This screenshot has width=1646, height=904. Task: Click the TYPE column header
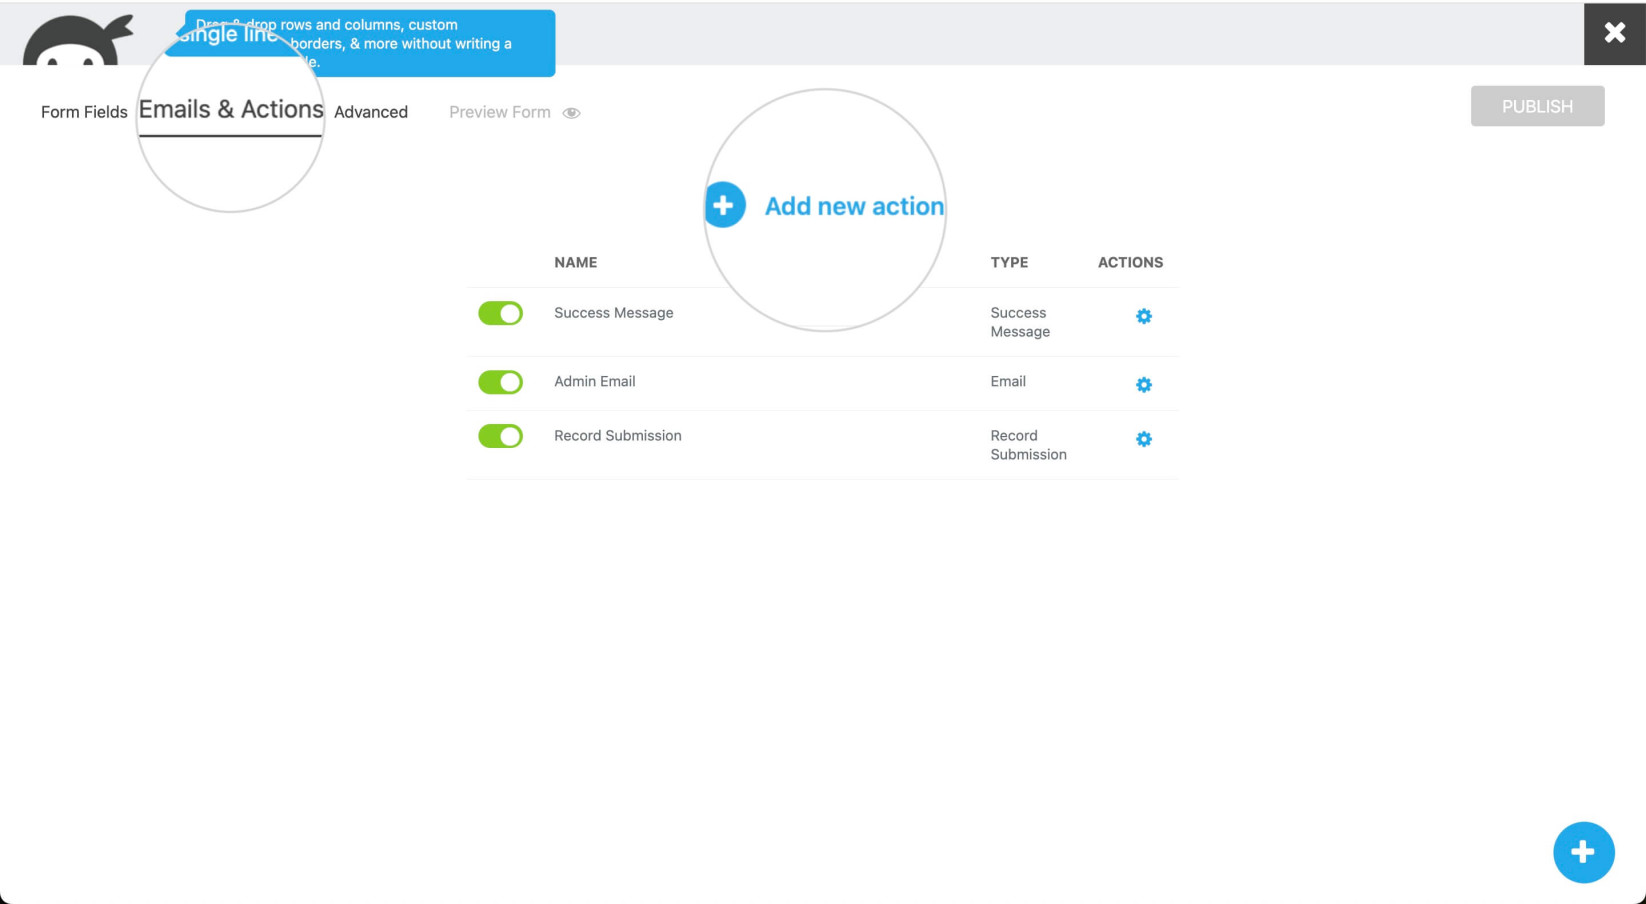coord(1009,262)
